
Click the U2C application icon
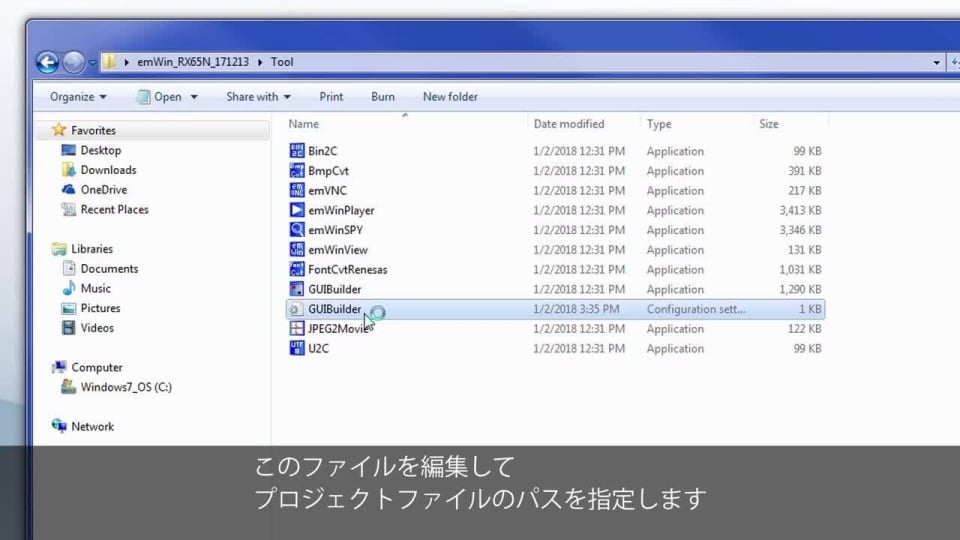point(296,349)
